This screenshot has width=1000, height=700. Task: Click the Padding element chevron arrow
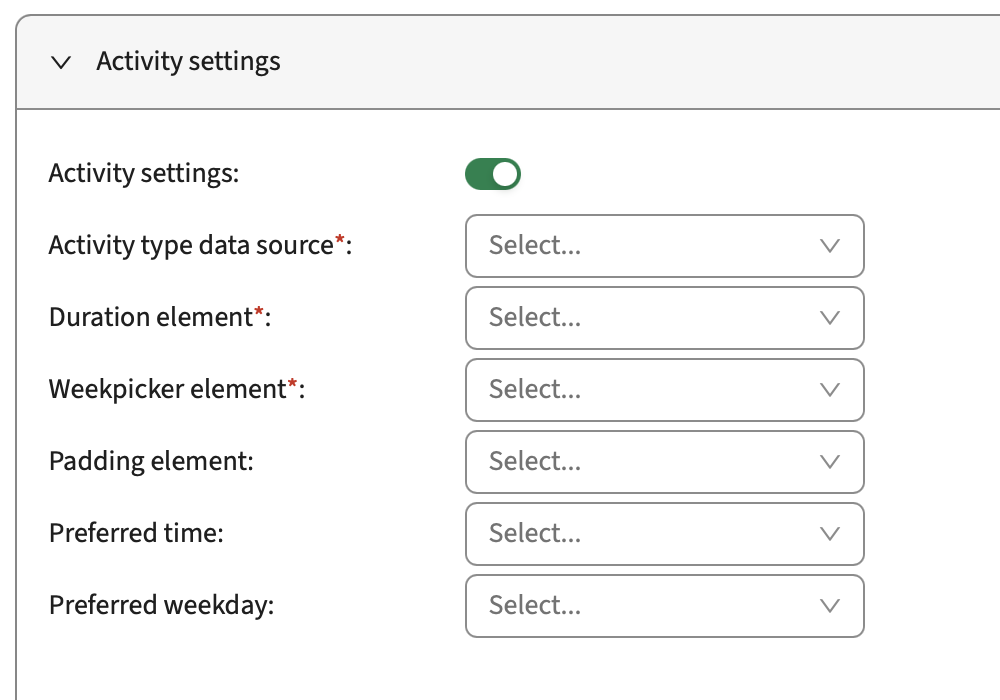(829, 462)
